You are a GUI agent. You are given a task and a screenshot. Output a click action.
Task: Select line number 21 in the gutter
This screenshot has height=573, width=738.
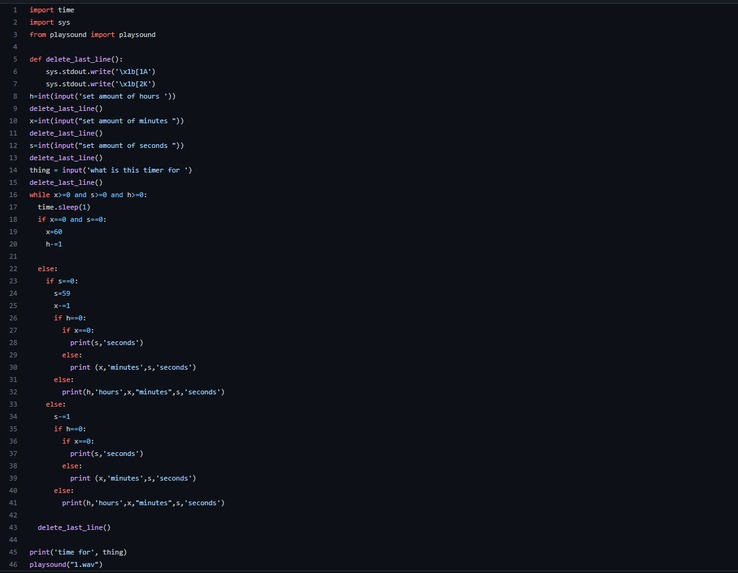(x=13, y=257)
